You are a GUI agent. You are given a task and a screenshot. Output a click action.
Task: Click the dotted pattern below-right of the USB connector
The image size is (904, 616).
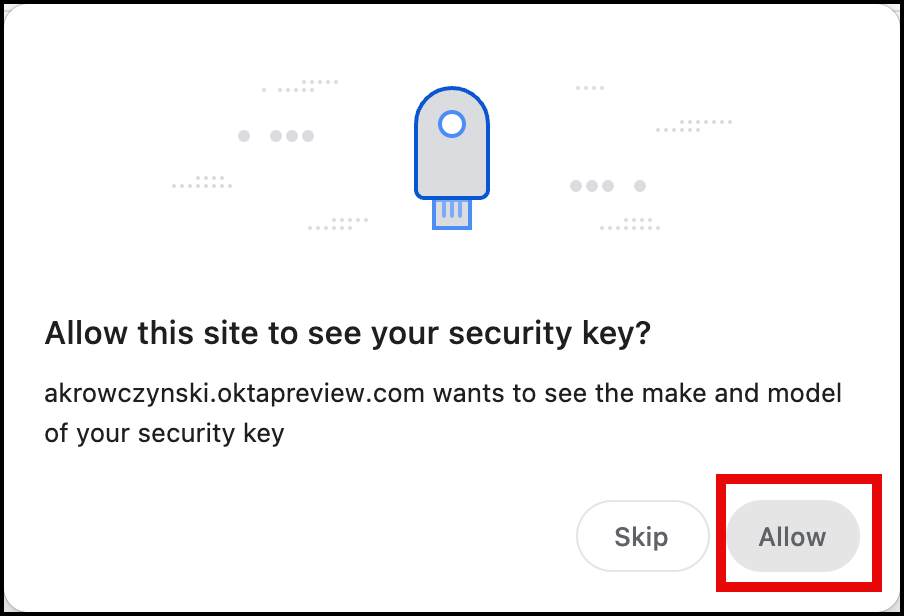[x=630, y=224]
